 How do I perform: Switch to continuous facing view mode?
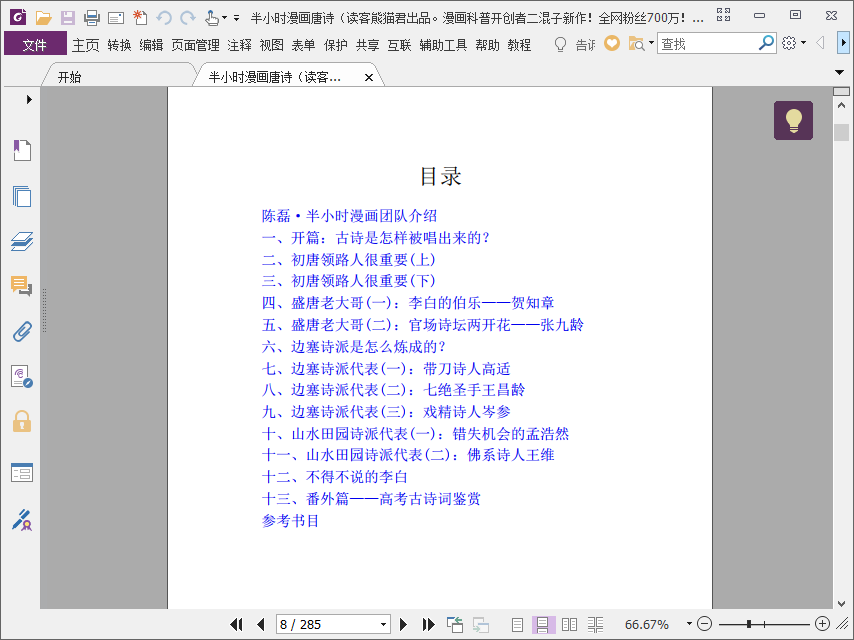pyautogui.click(x=595, y=625)
